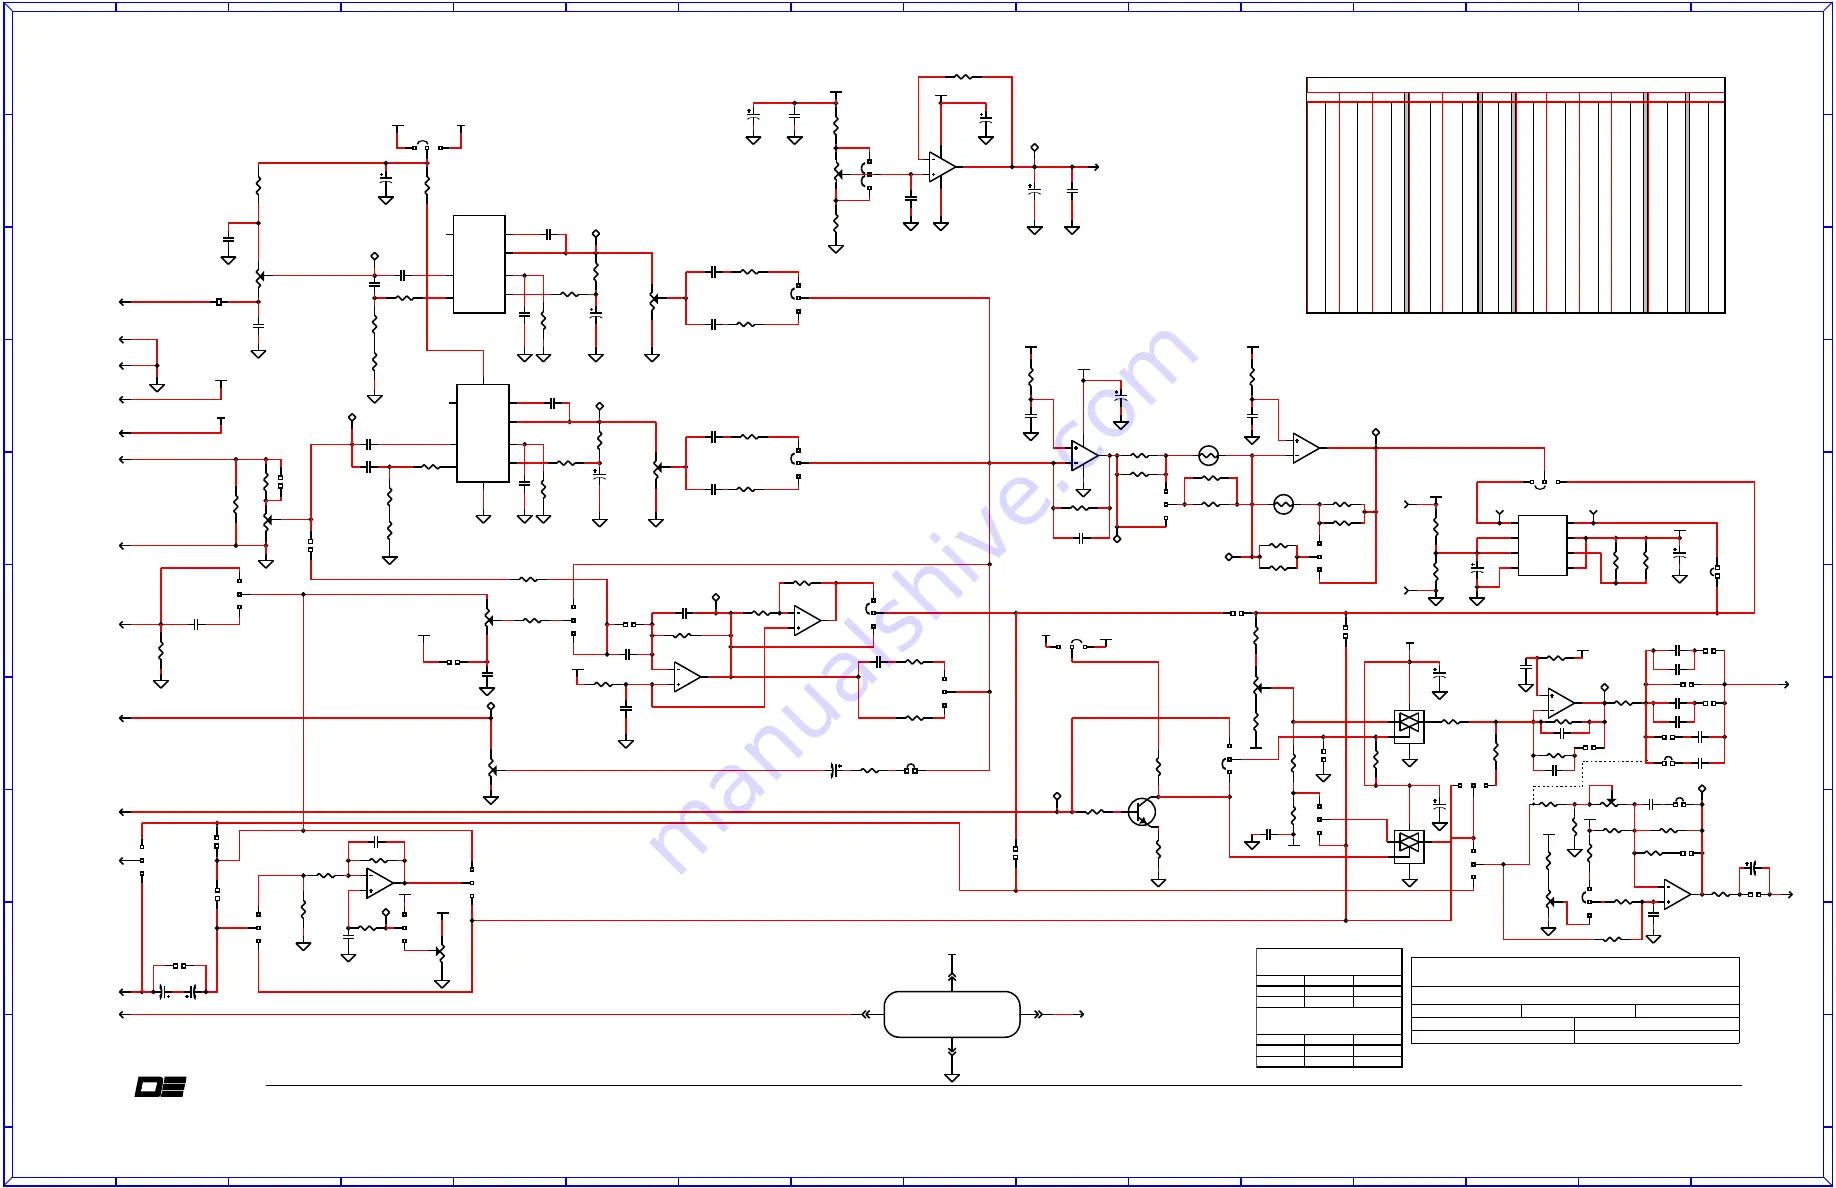Click the diamond test point above the top-center op-amp output

click(x=1035, y=147)
